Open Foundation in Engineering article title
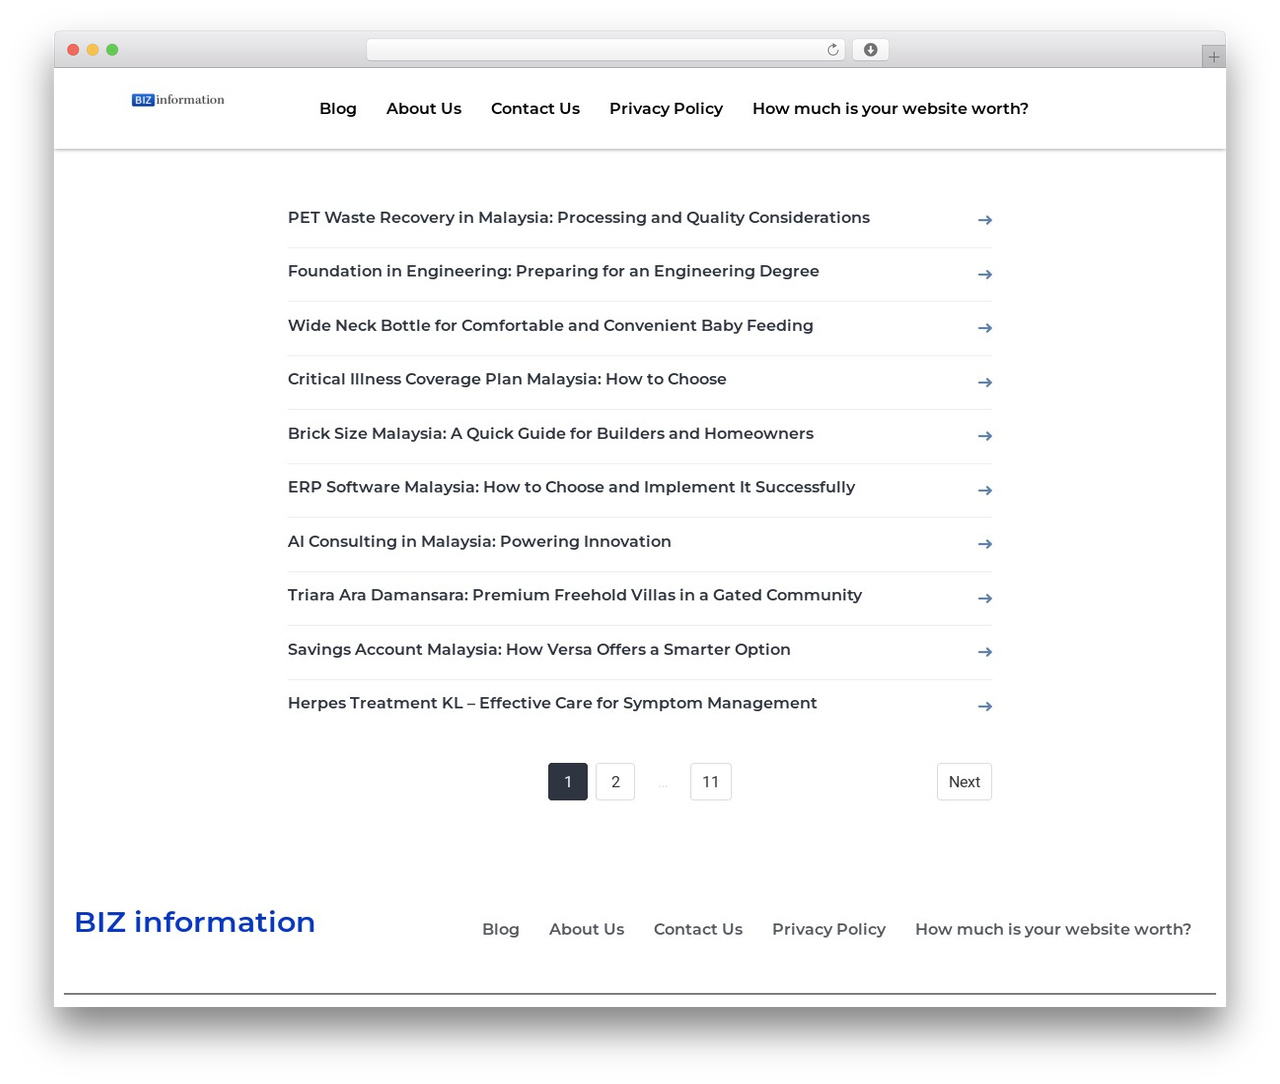Screen dimensions: 1280x1084 pyautogui.click(x=553, y=272)
